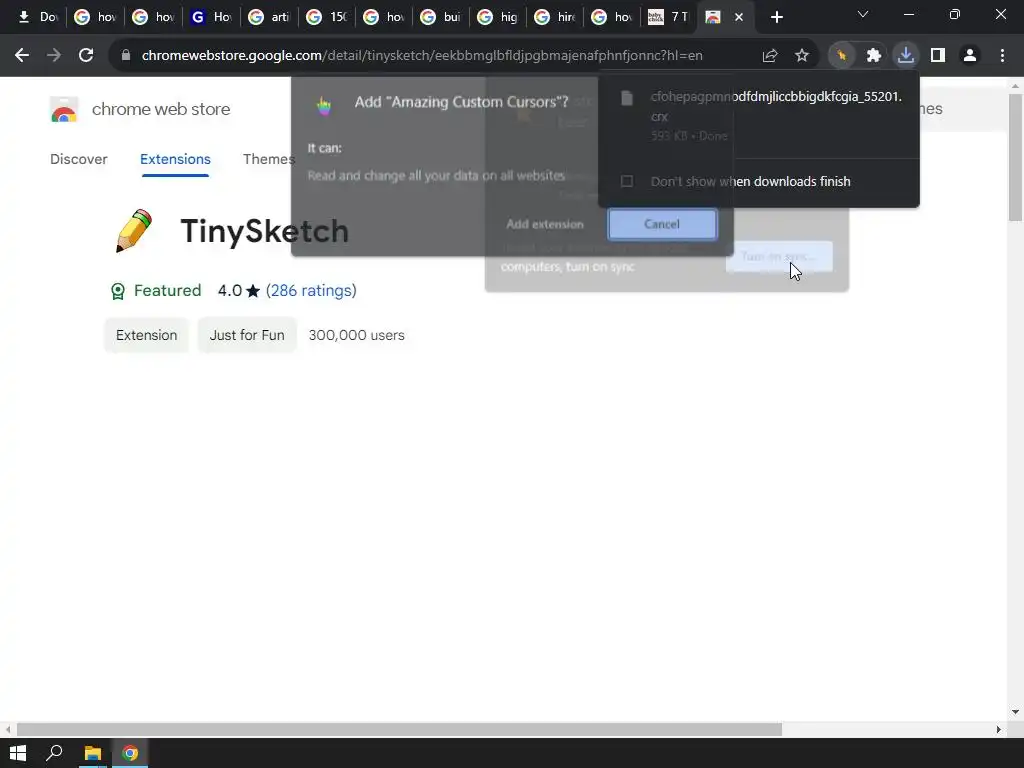
Task: Switch to the 'hire' Google tab
Action: 555,17
